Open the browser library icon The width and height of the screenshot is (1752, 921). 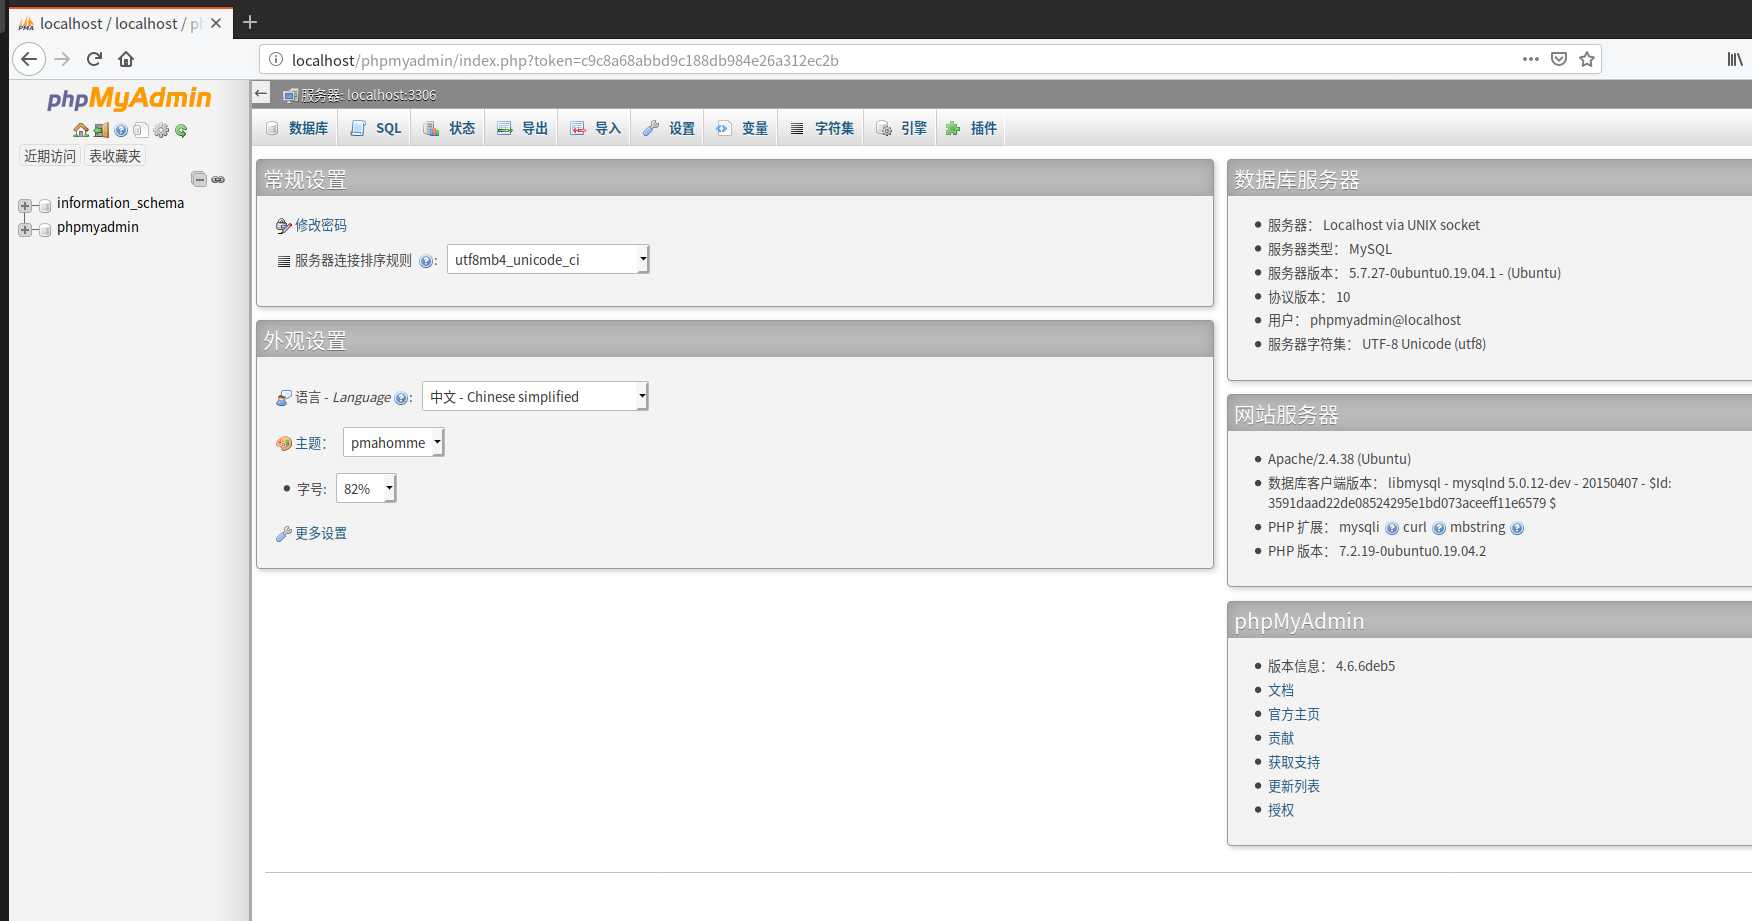1735,59
